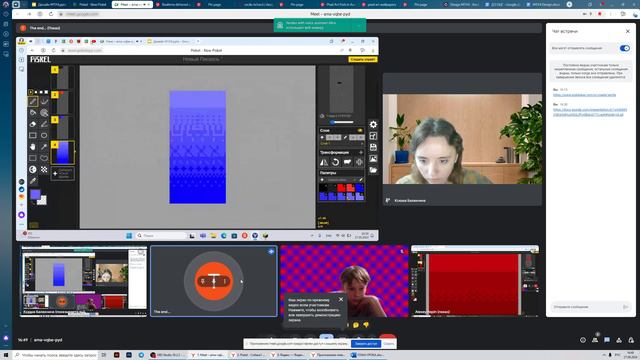Select the Pen tool in shared Piskel screen
640x360 pixels.
pos(33,101)
